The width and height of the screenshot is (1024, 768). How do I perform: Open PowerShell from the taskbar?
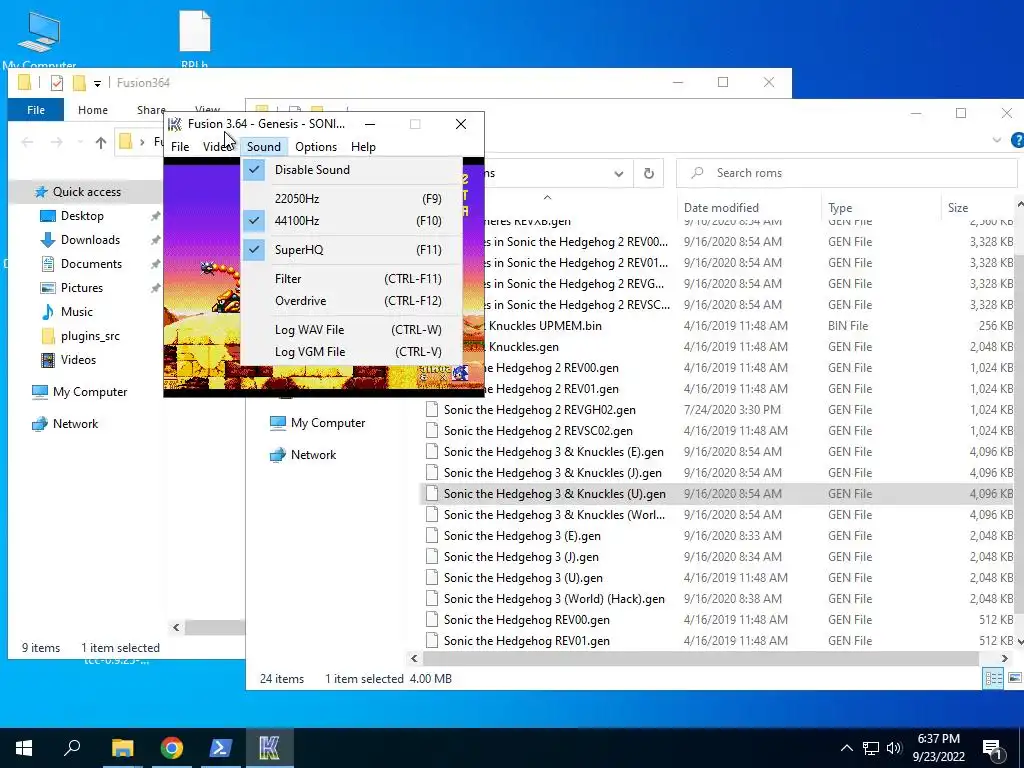(x=221, y=748)
